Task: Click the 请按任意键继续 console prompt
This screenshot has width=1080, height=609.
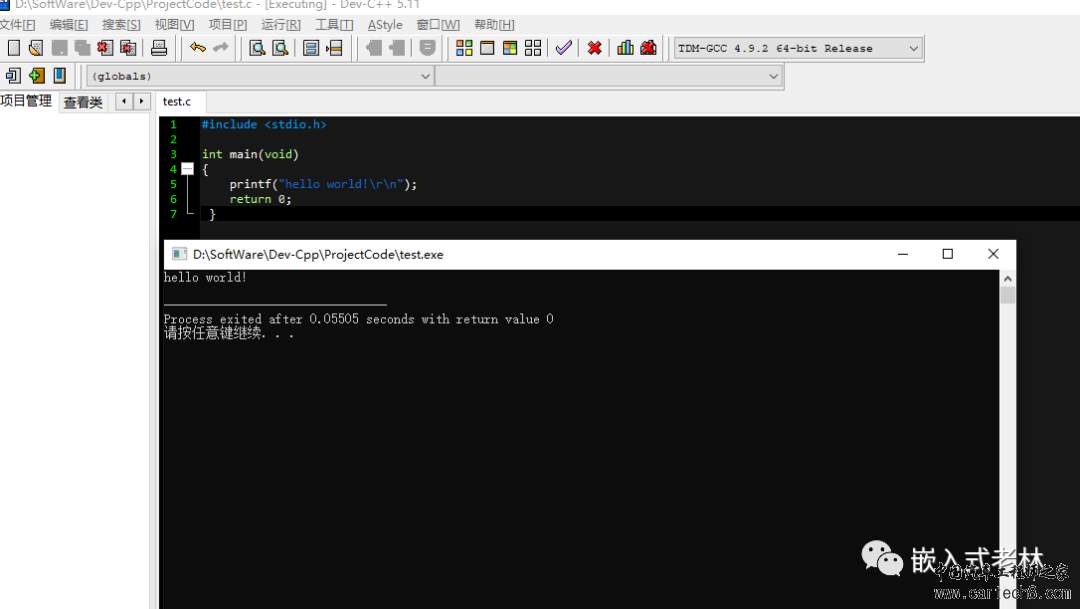Action: (229, 333)
